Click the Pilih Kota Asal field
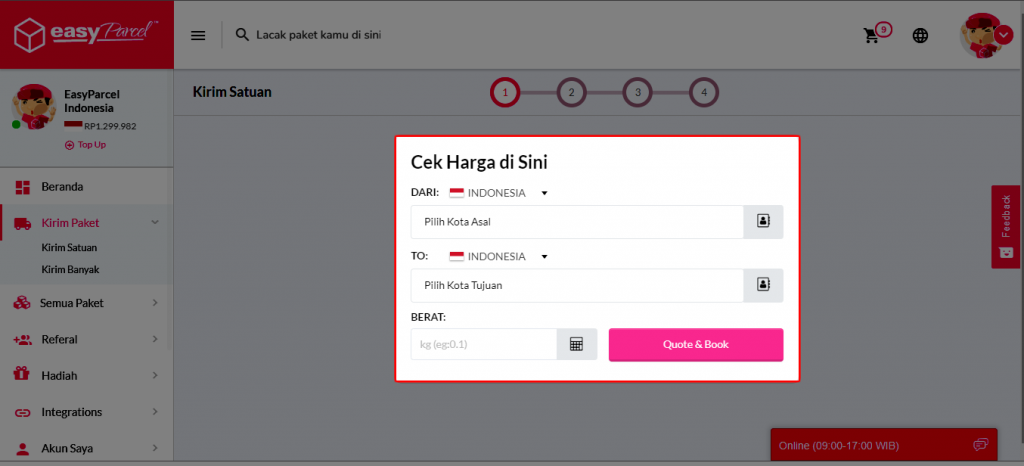The width and height of the screenshot is (1024, 466). click(x=577, y=222)
